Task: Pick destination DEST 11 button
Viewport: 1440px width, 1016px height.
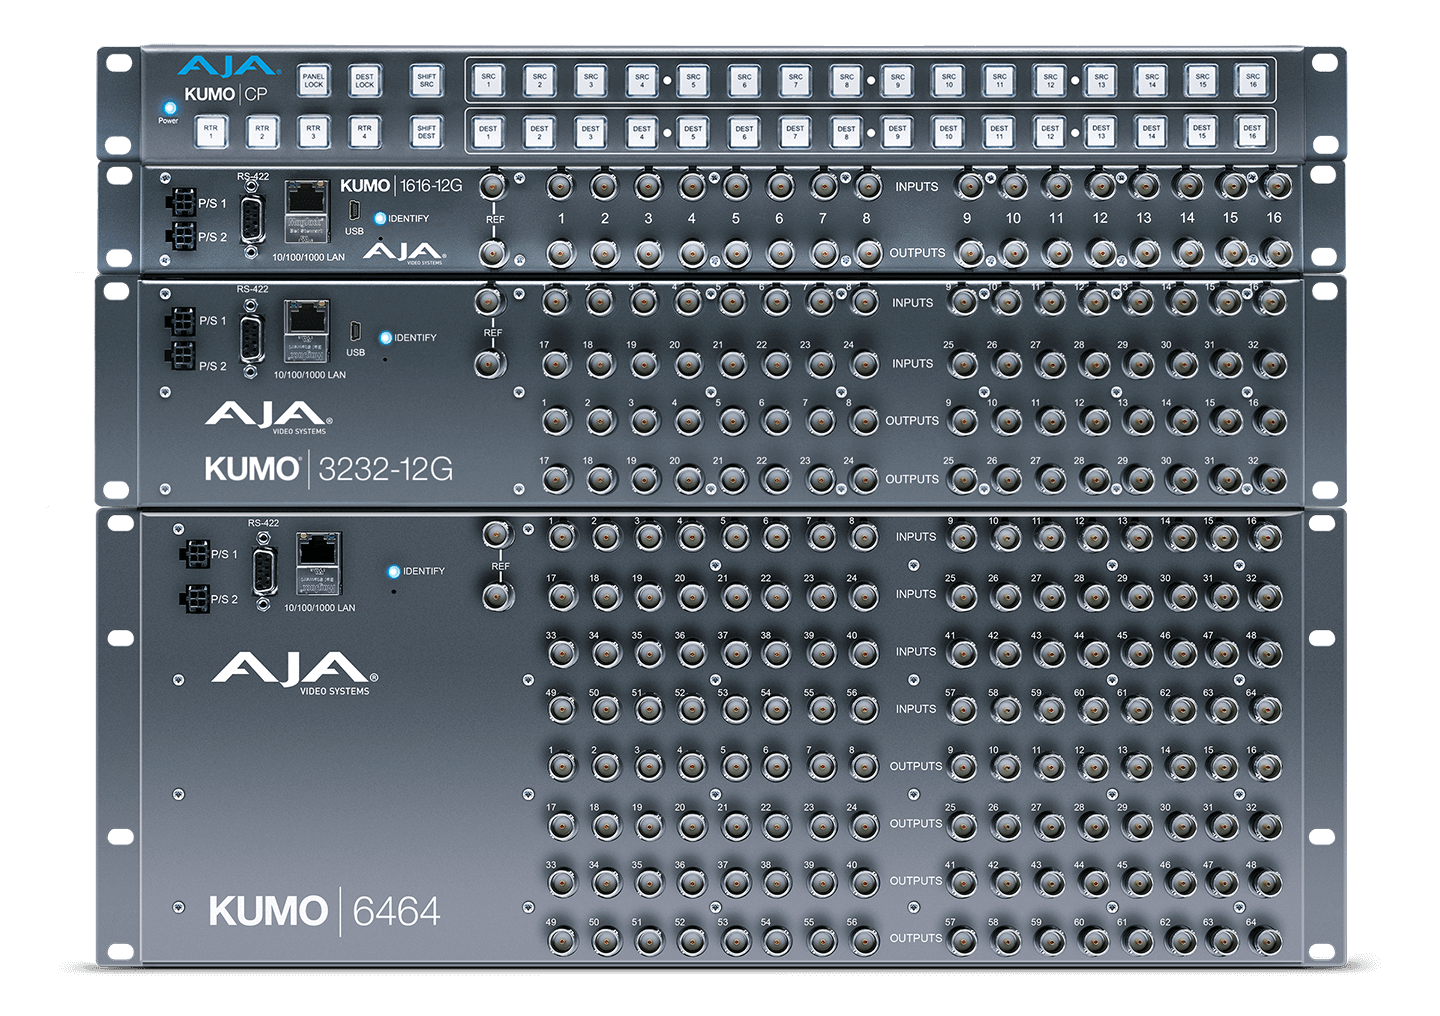Action: (x=999, y=132)
